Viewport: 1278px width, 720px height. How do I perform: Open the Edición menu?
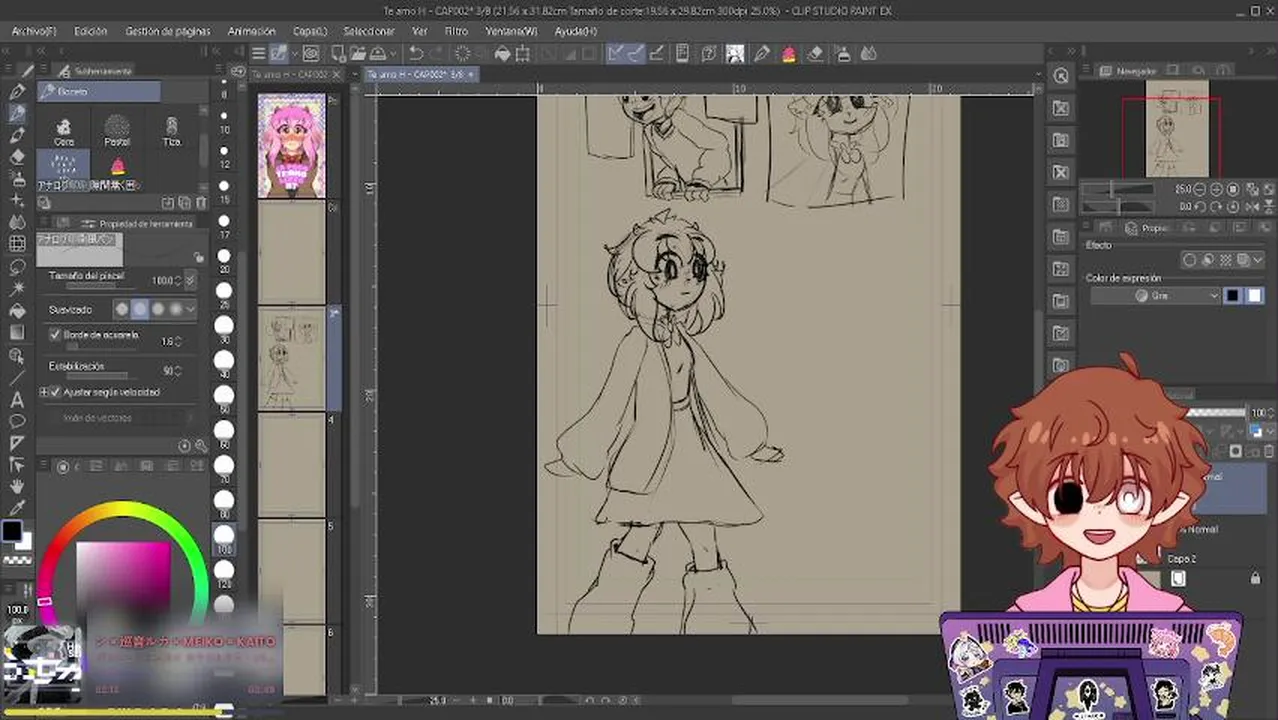pyautogui.click(x=91, y=31)
